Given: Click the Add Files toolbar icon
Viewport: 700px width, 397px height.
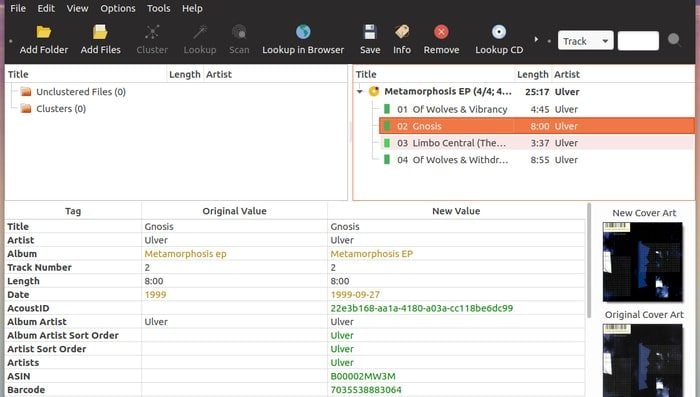Looking at the screenshot, I should 100,32.
